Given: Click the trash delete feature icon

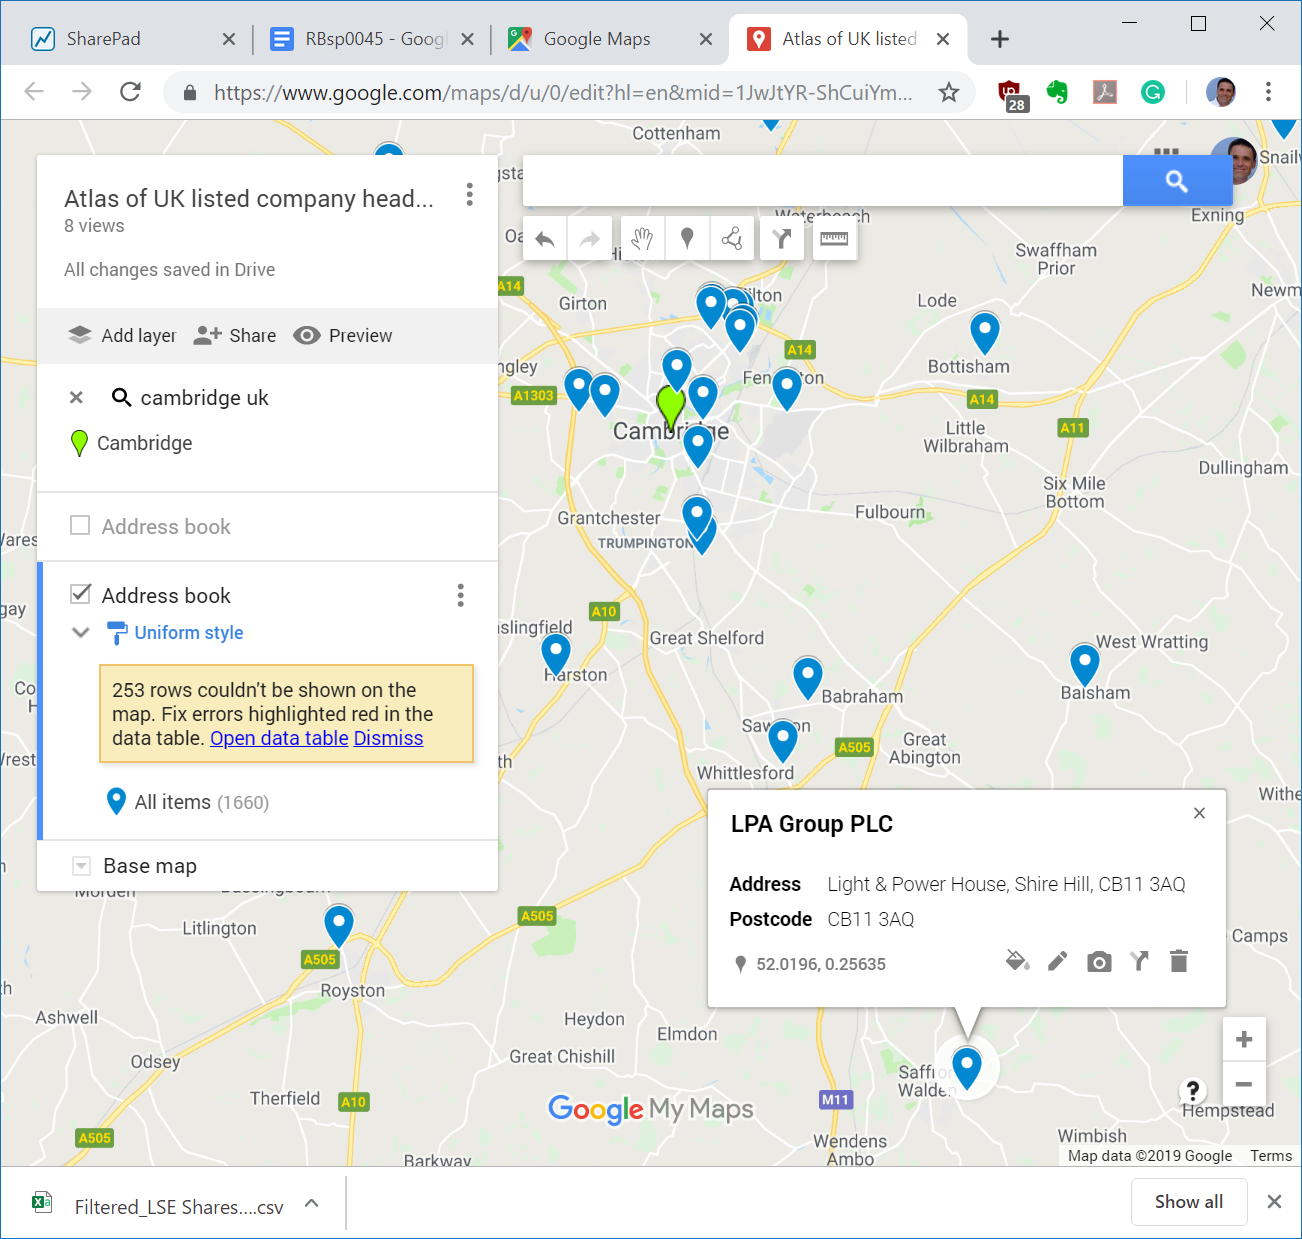Looking at the screenshot, I should click(1179, 962).
